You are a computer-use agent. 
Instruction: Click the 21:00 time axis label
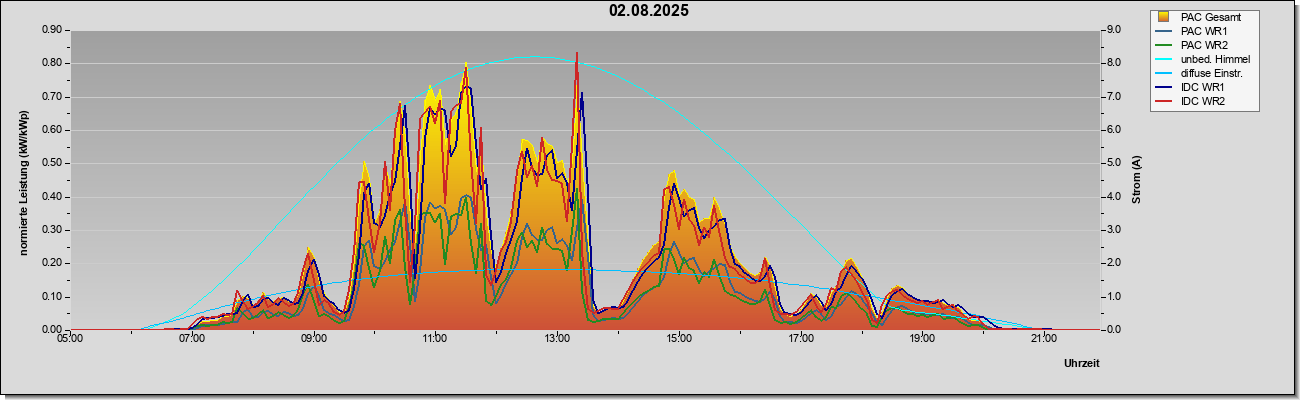(x=1043, y=340)
